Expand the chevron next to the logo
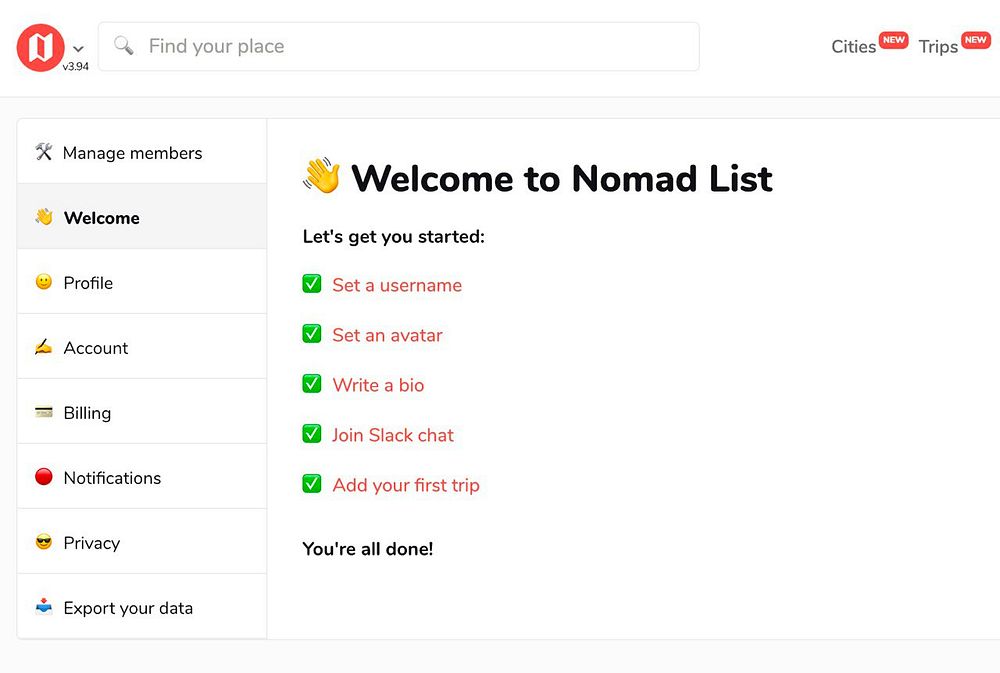 (78, 48)
